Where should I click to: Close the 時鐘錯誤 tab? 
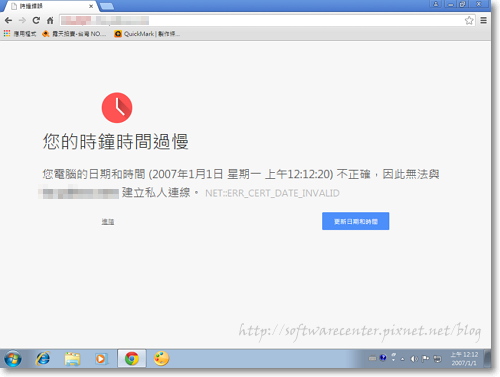(91, 6)
